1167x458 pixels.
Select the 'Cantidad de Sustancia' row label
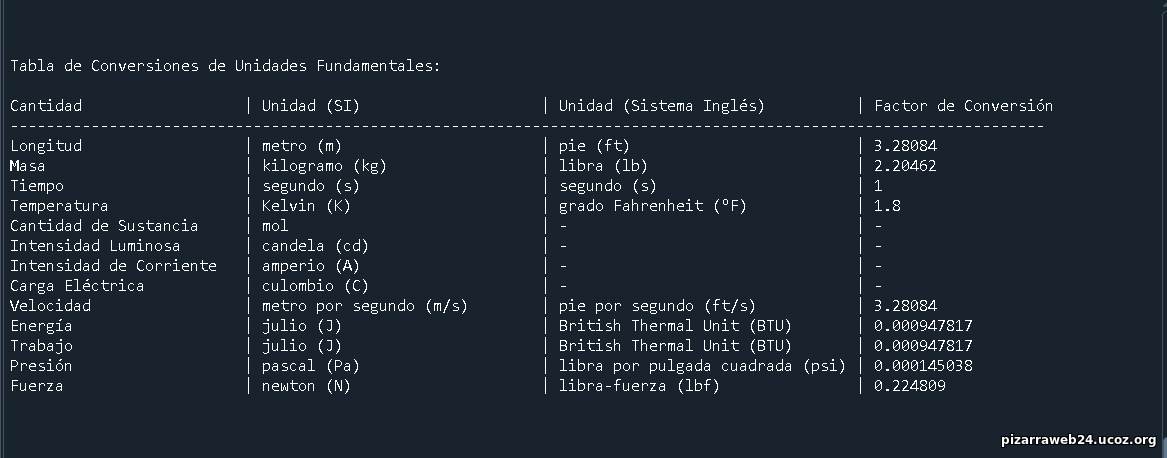coord(104,226)
